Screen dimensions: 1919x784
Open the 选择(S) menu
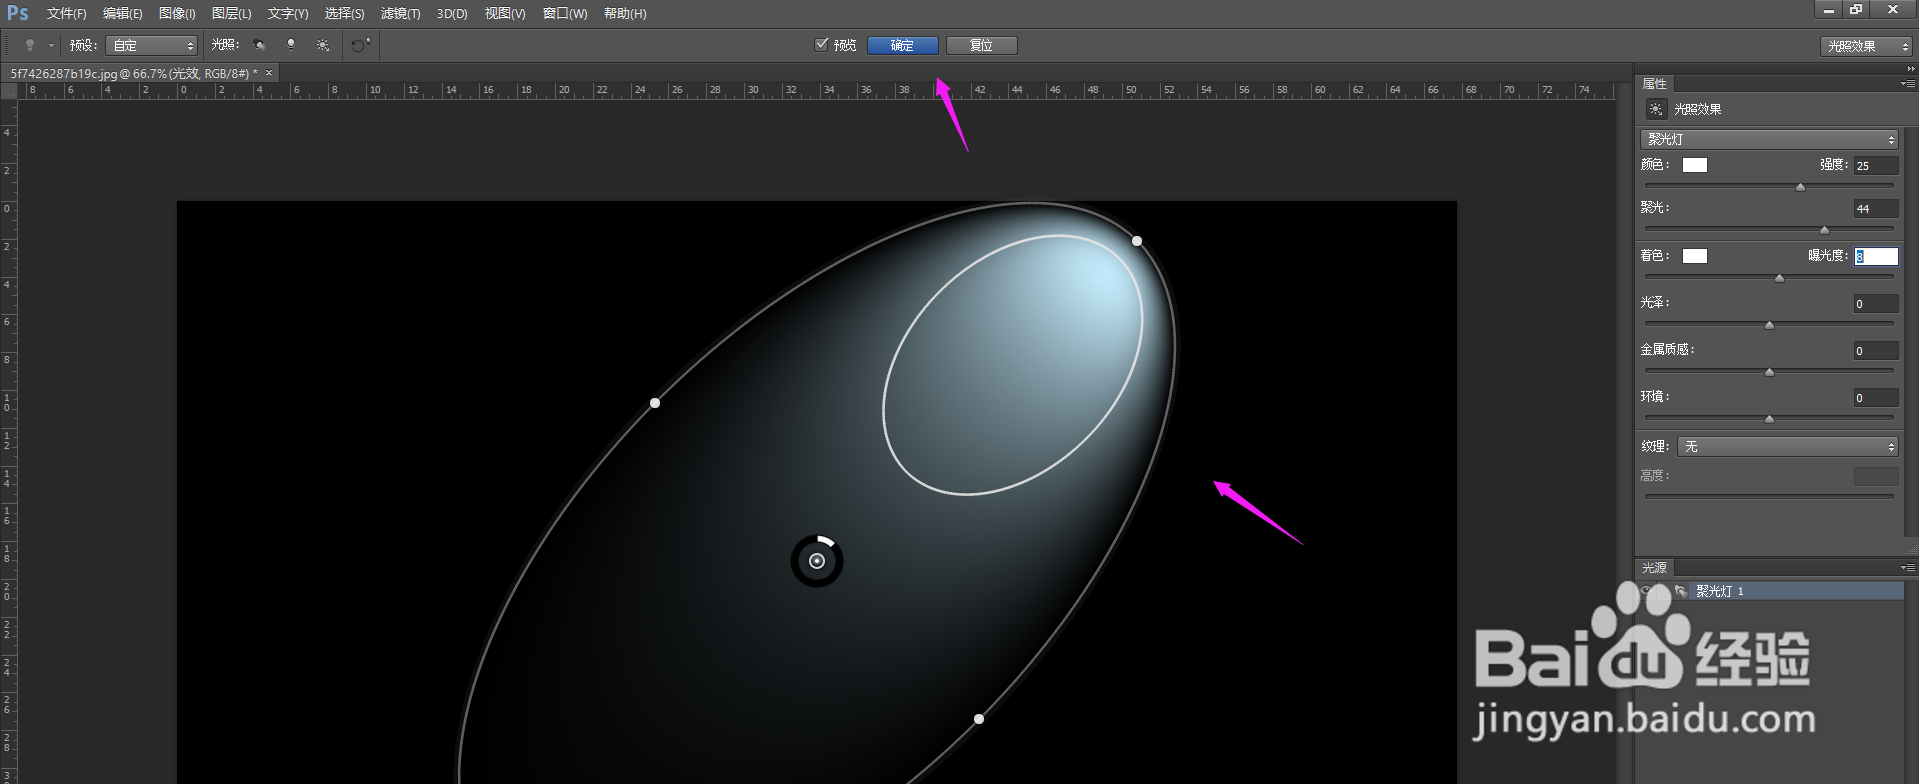pos(344,14)
